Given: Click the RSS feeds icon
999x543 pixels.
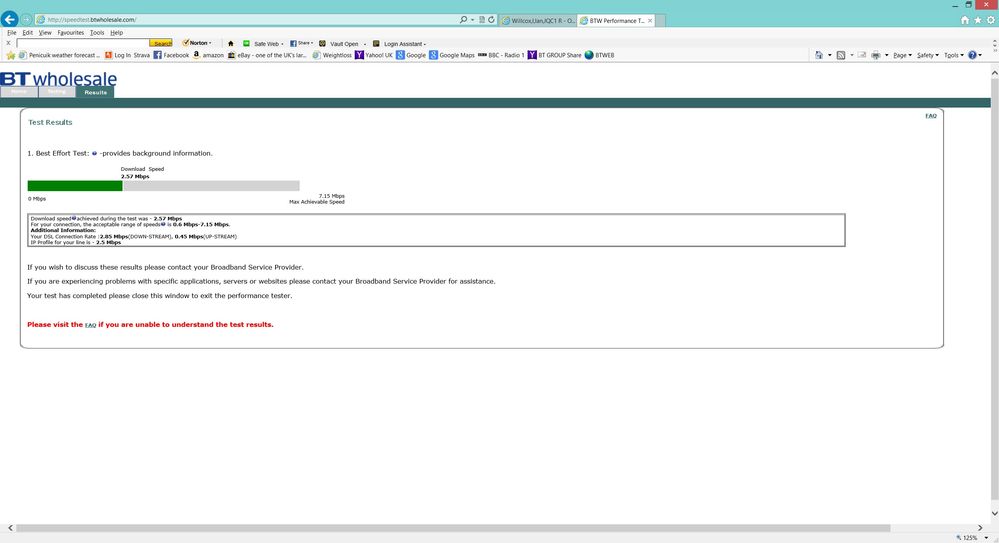Looking at the screenshot, I should click(x=841, y=55).
